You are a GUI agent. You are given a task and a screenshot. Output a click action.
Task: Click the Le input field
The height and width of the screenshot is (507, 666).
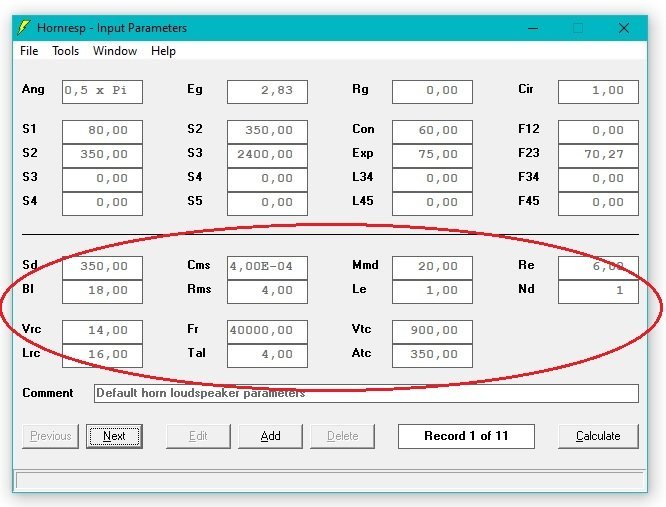(x=432, y=292)
